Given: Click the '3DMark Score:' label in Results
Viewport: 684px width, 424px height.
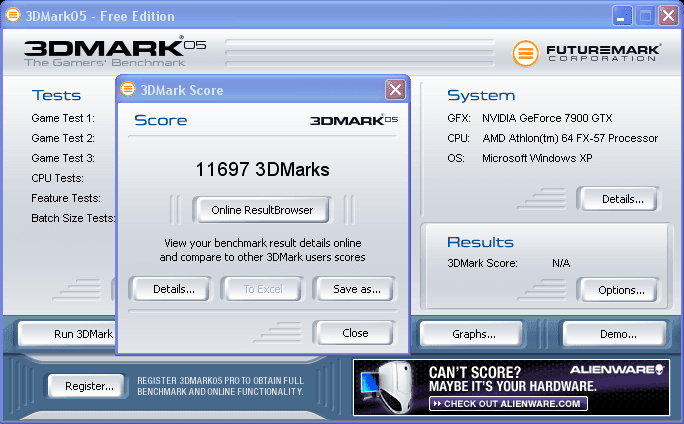Looking at the screenshot, I should [482, 263].
